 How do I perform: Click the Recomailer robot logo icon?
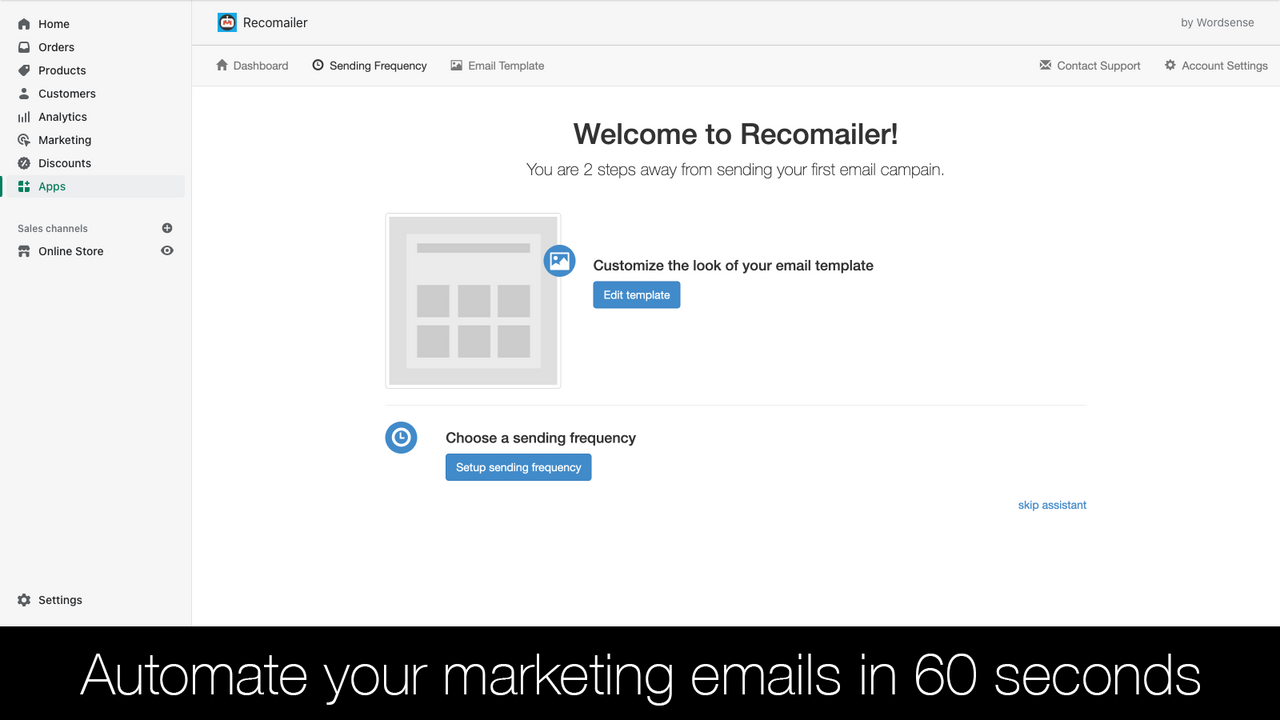(227, 22)
